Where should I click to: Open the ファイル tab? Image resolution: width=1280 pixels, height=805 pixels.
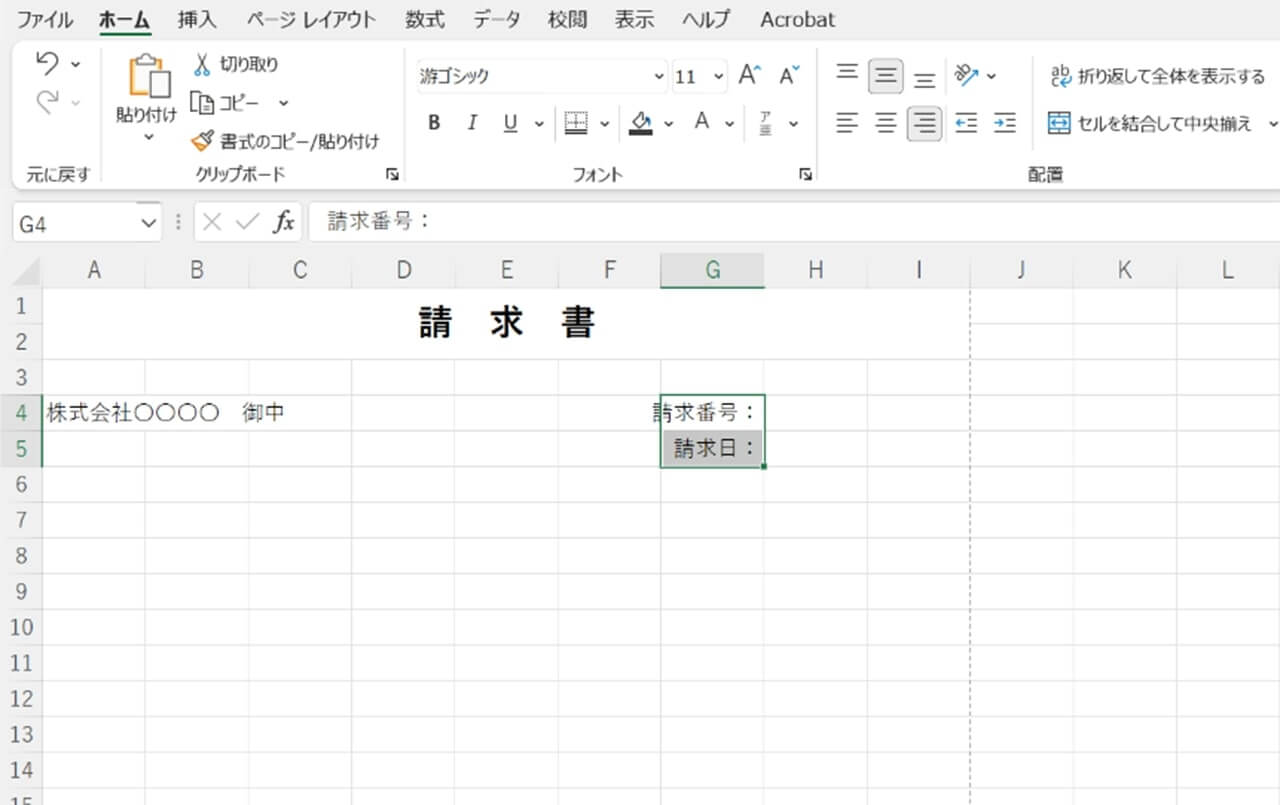coord(45,19)
